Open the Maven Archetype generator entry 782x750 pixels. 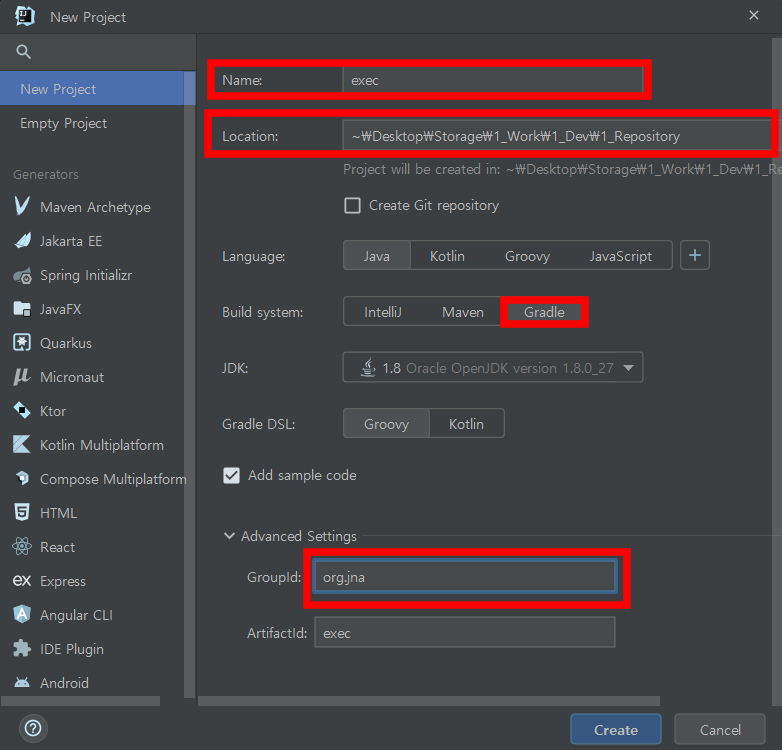pyautogui.click(x=92, y=207)
